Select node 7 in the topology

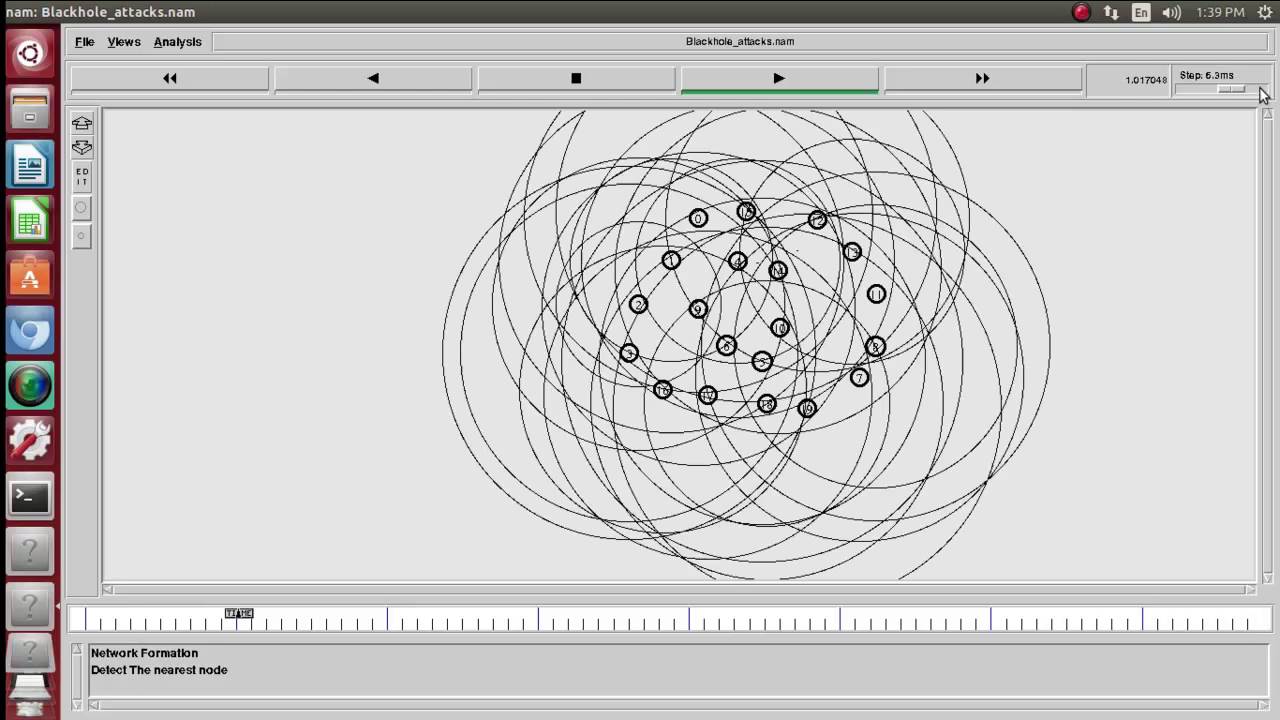click(x=859, y=377)
